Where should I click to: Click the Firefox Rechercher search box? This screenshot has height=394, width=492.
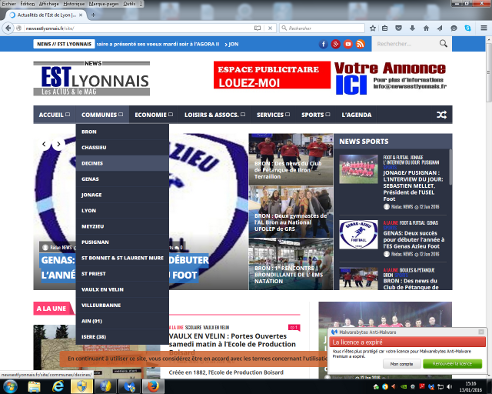pos(322,28)
